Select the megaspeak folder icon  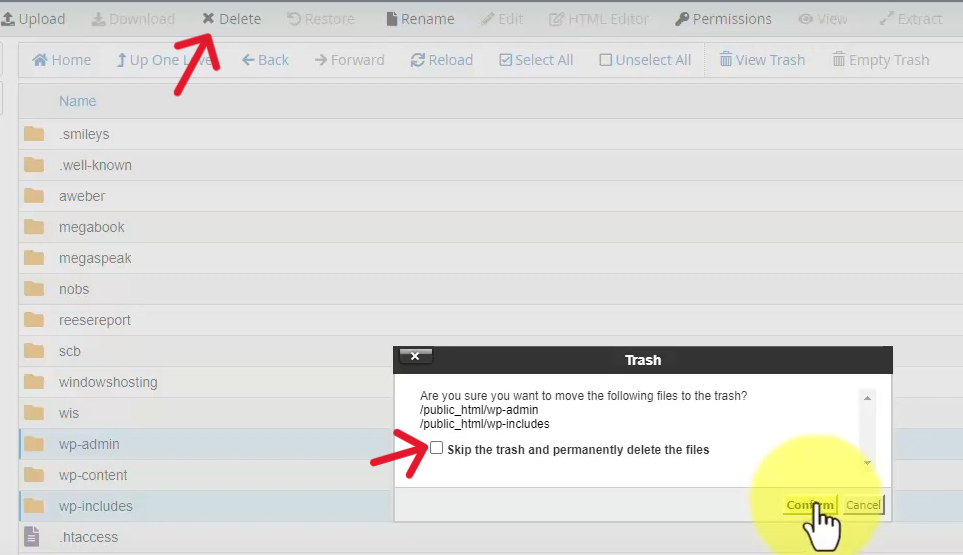pyautogui.click(x=34, y=258)
